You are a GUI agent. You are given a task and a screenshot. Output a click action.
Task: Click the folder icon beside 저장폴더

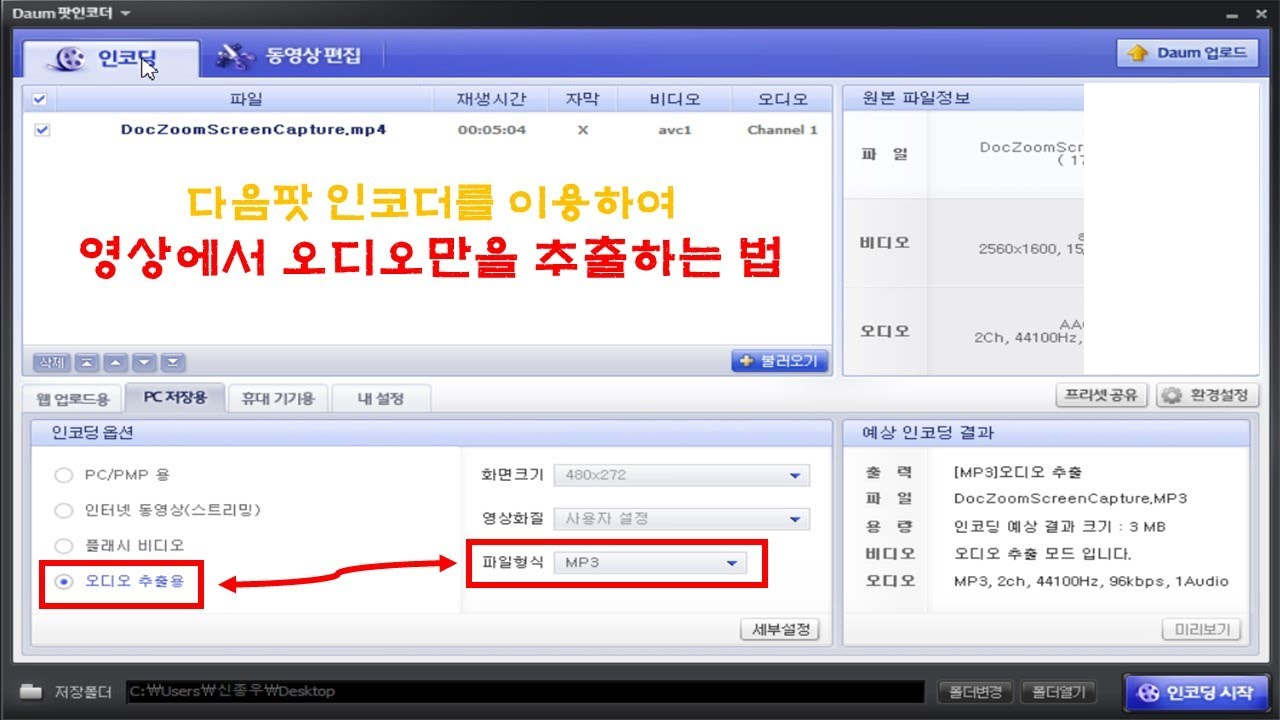(31, 691)
